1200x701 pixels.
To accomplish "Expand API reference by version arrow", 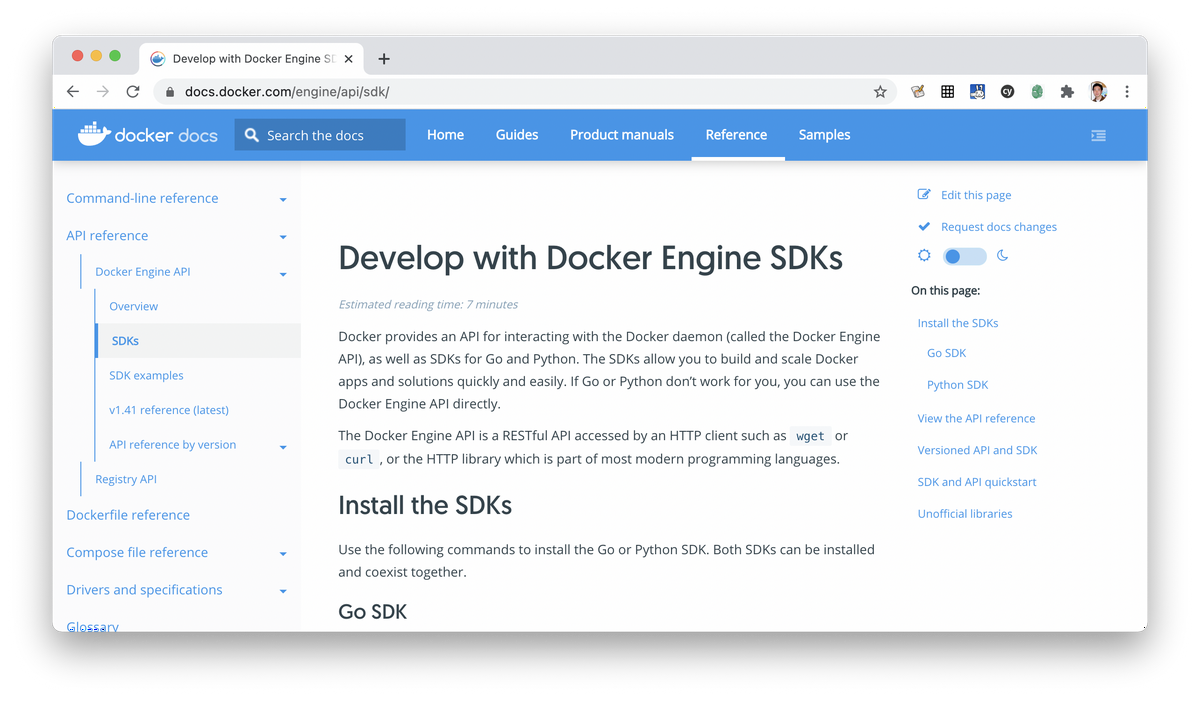I will point(283,447).
